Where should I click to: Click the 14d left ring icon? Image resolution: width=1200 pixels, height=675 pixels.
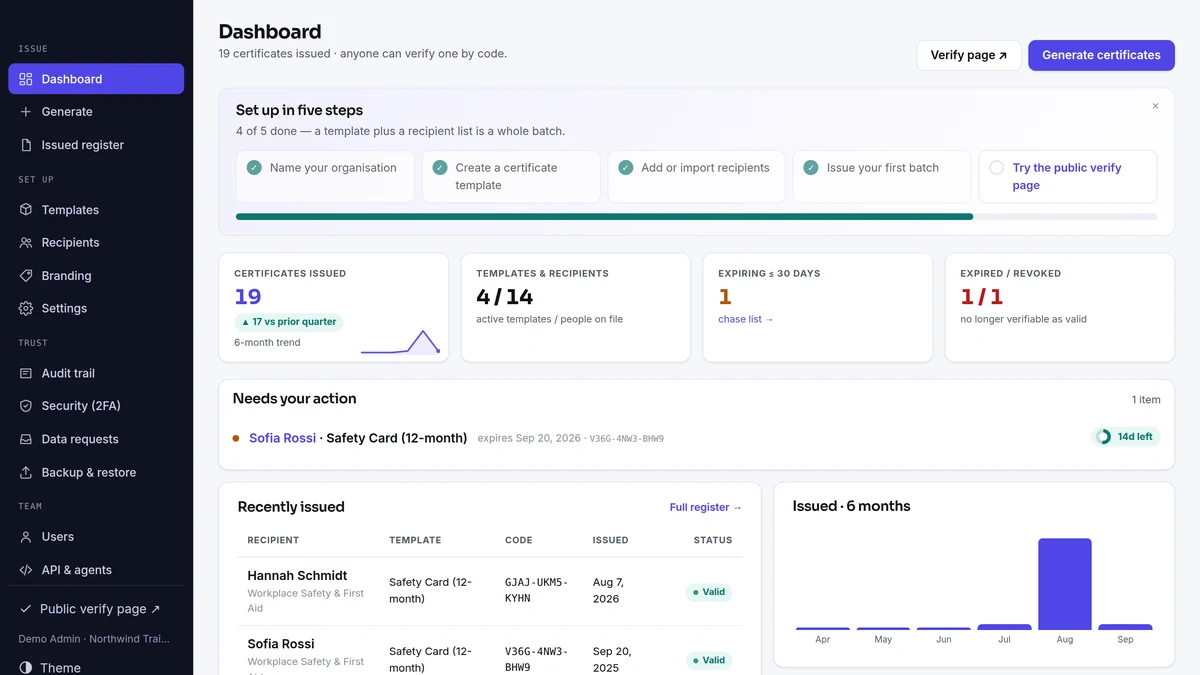tap(1104, 437)
